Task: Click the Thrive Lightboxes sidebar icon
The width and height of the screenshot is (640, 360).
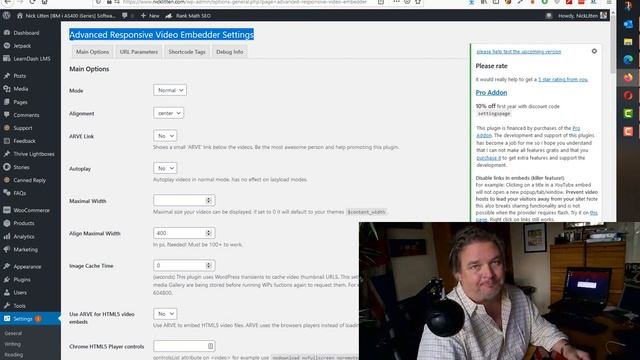Action: [7, 154]
